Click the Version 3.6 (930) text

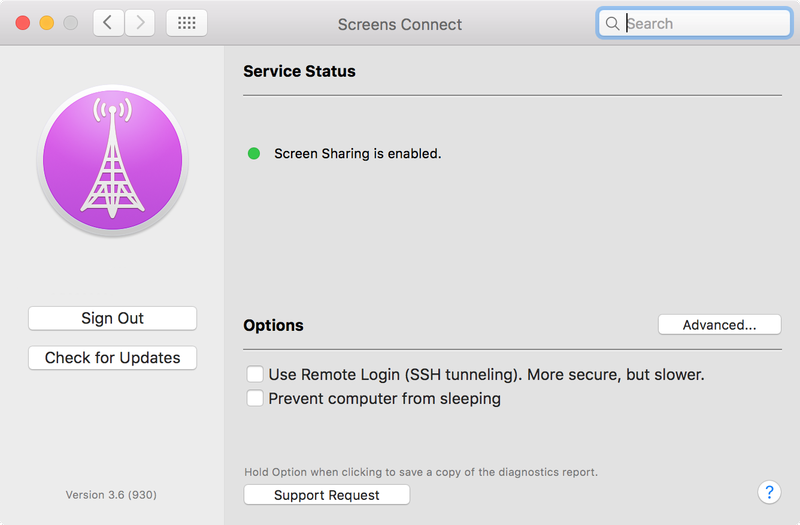click(x=111, y=495)
